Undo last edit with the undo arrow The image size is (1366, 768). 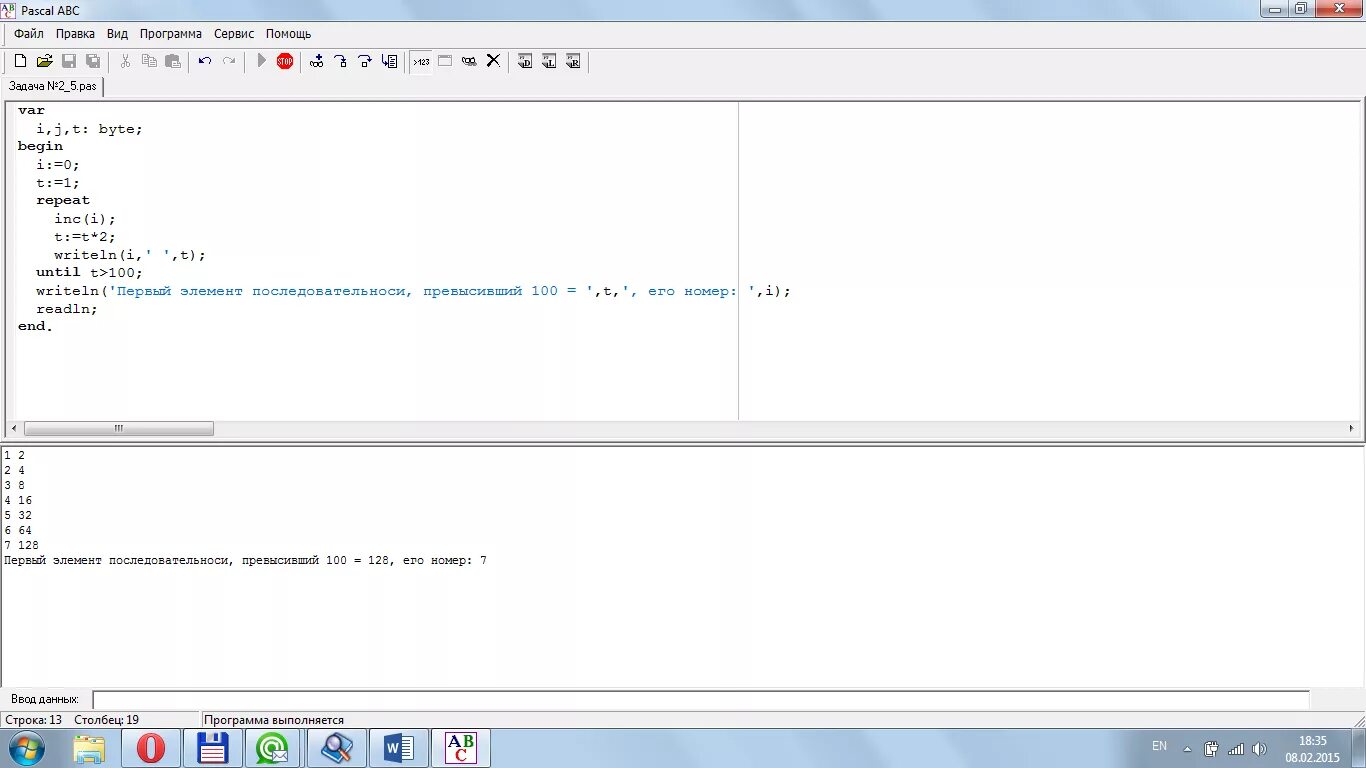pos(205,61)
